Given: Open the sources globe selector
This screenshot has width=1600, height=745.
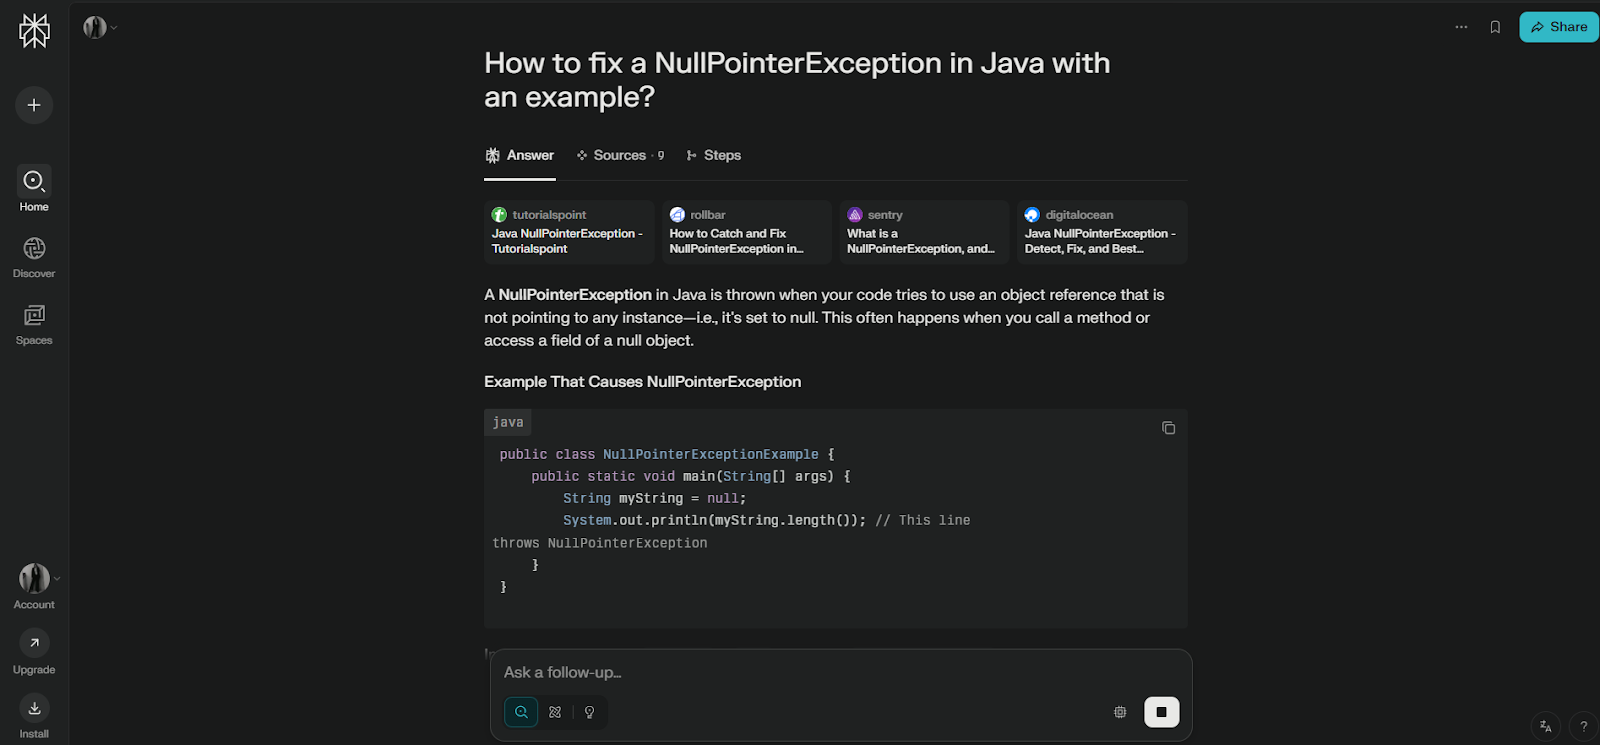Looking at the screenshot, I should coord(1120,712).
